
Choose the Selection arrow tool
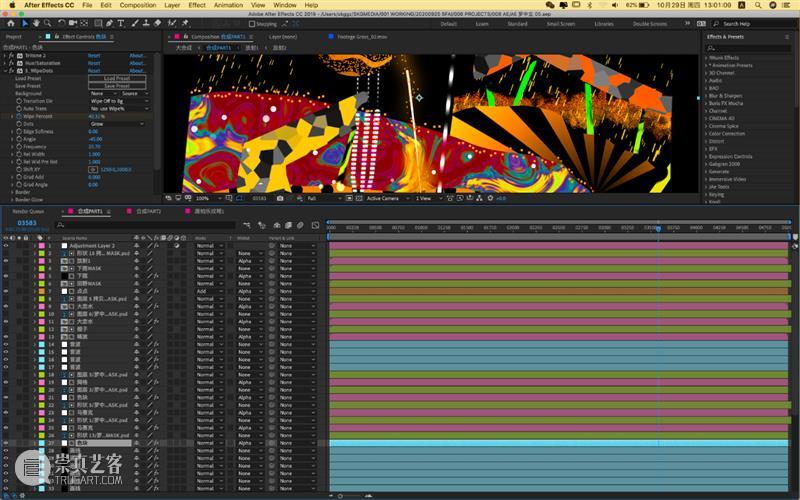pos(25,23)
